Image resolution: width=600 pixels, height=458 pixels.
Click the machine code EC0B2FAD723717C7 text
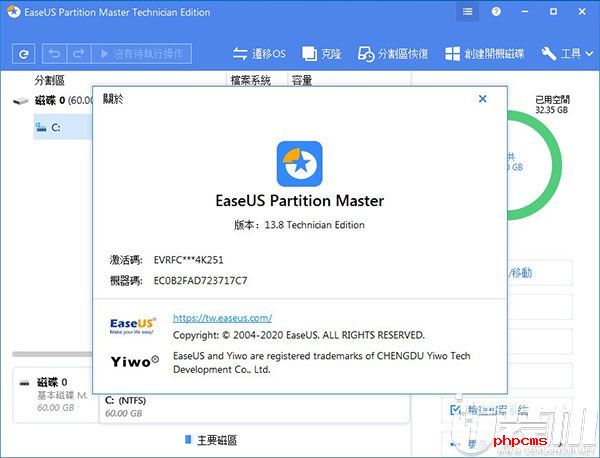[x=200, y=280]
